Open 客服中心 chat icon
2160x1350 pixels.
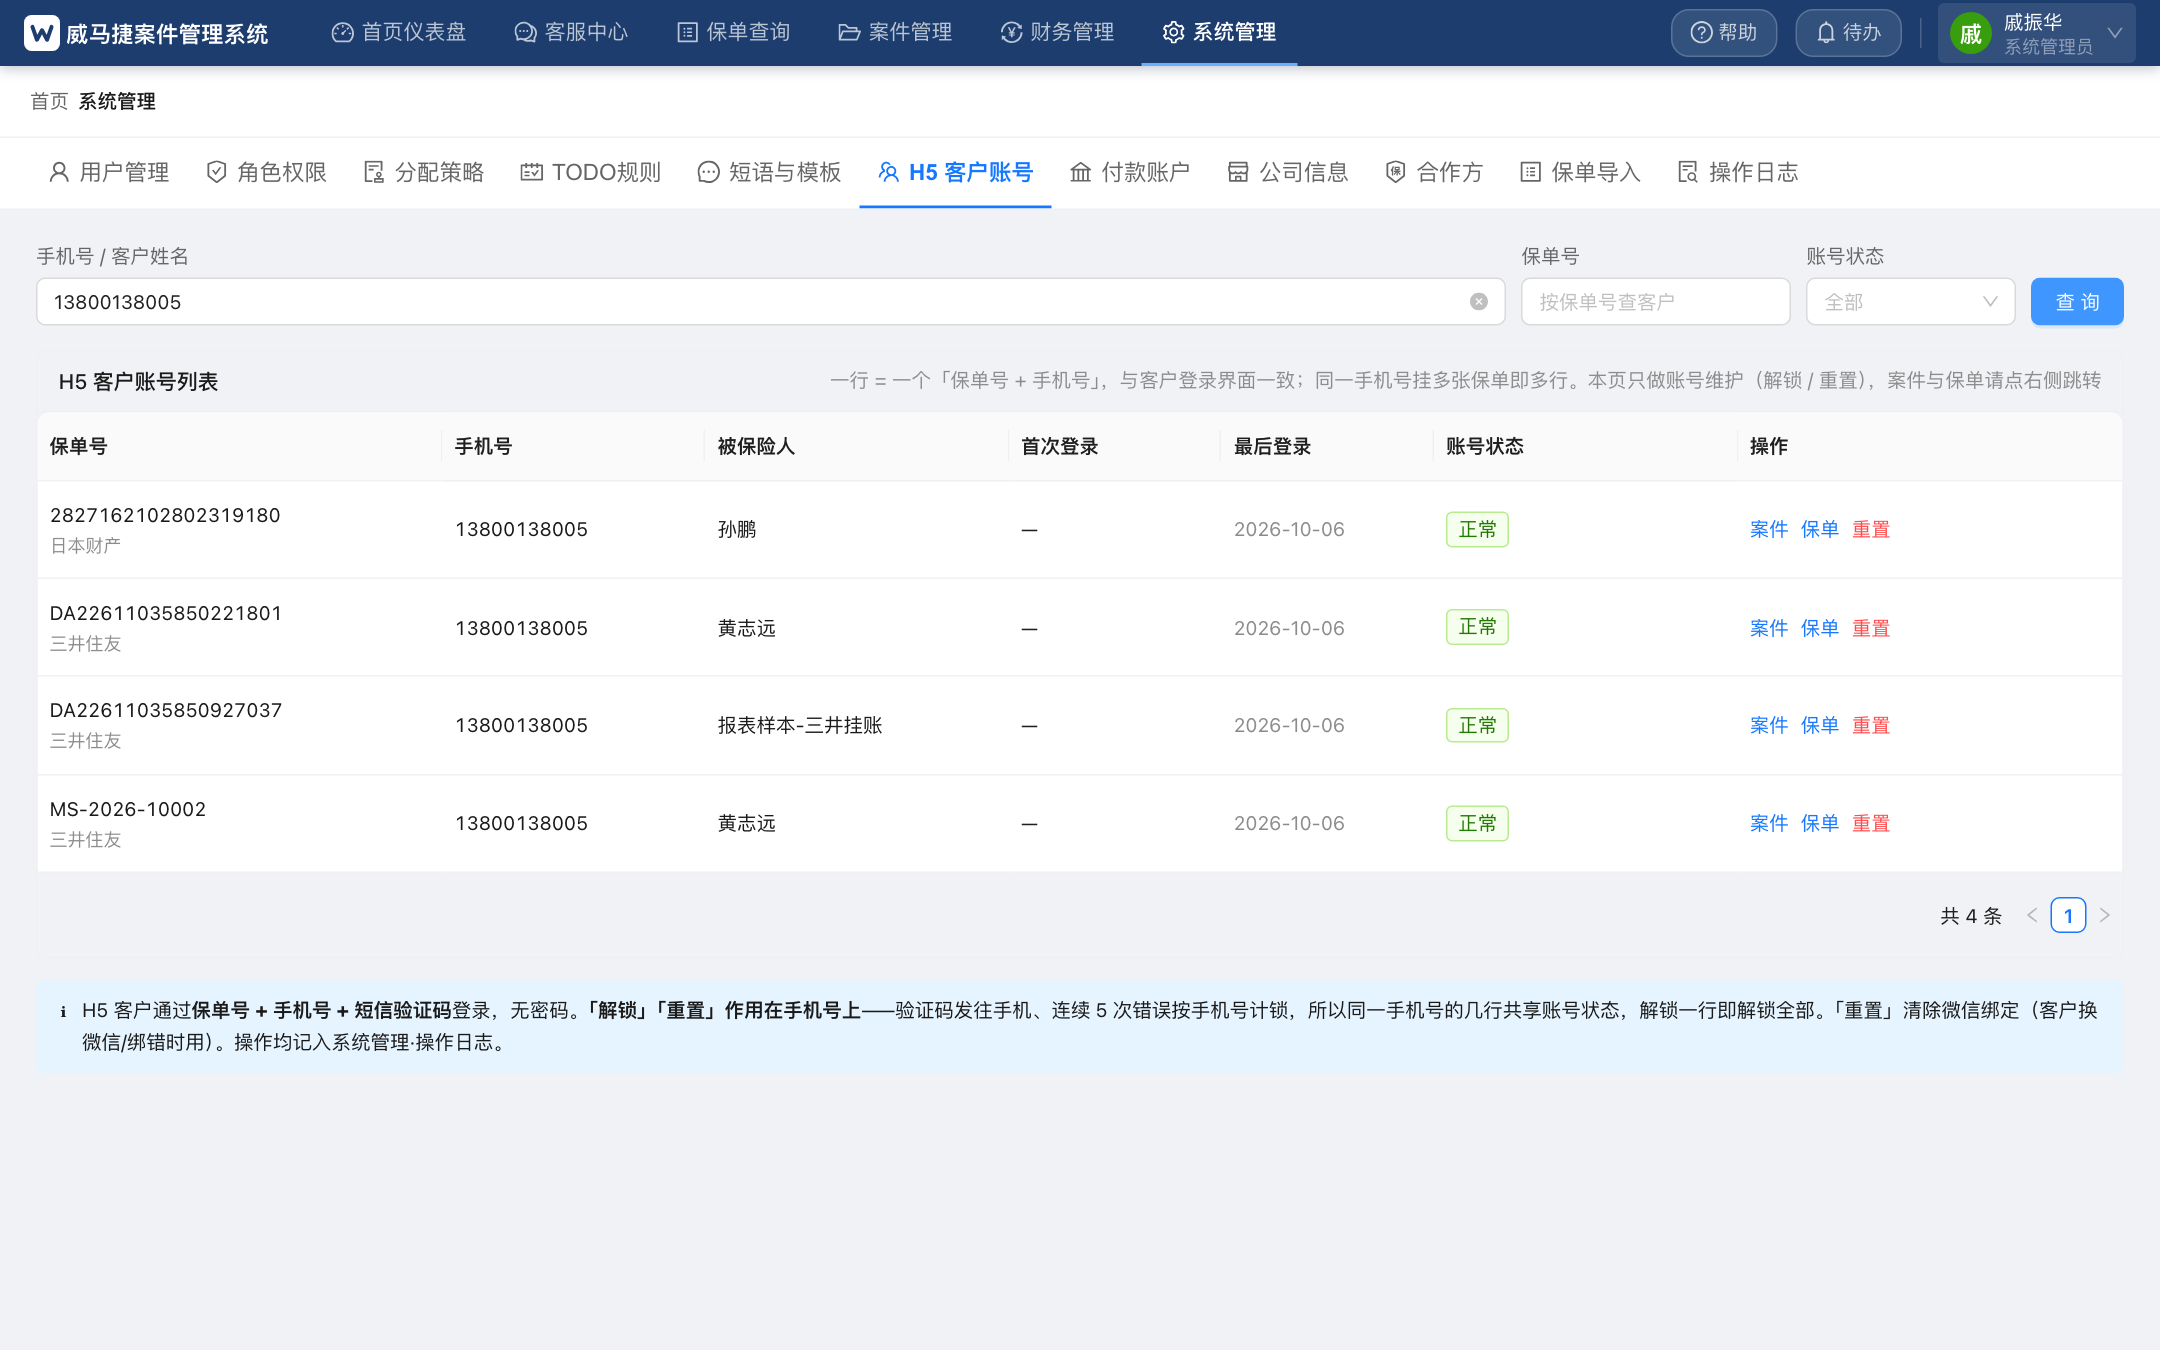click(x=525, y=33)
